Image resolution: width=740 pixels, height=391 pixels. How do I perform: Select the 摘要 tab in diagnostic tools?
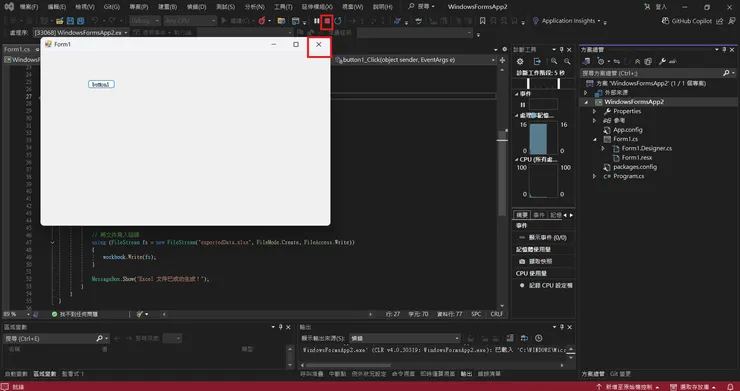point(521,215)
